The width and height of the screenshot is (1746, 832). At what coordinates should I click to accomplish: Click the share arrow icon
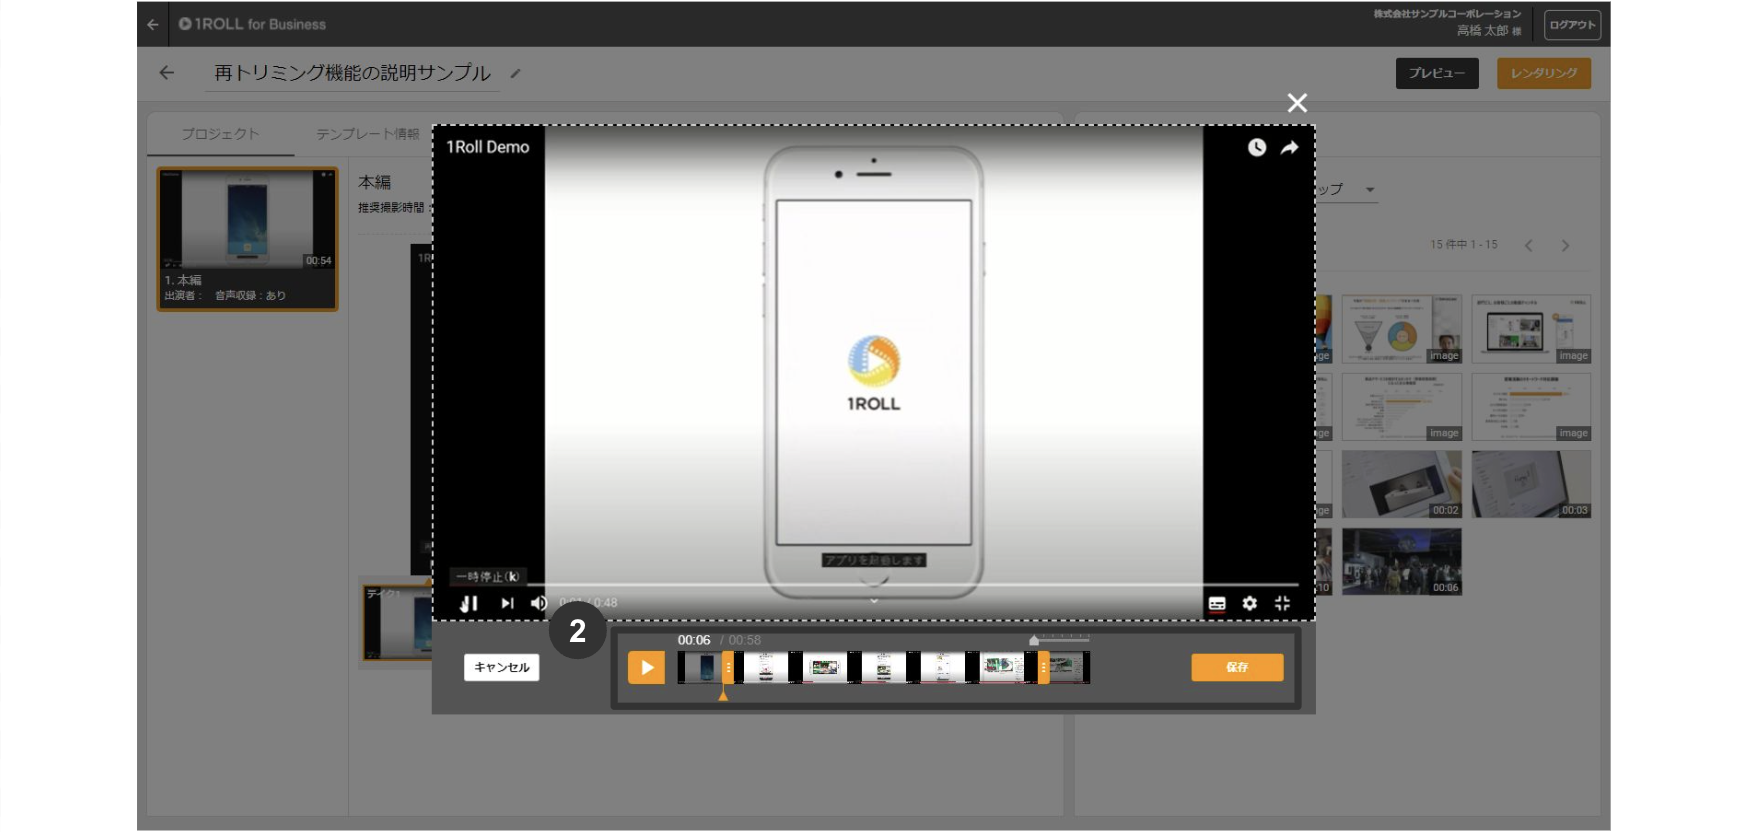pyautogui.click(x=1290, y=148)
